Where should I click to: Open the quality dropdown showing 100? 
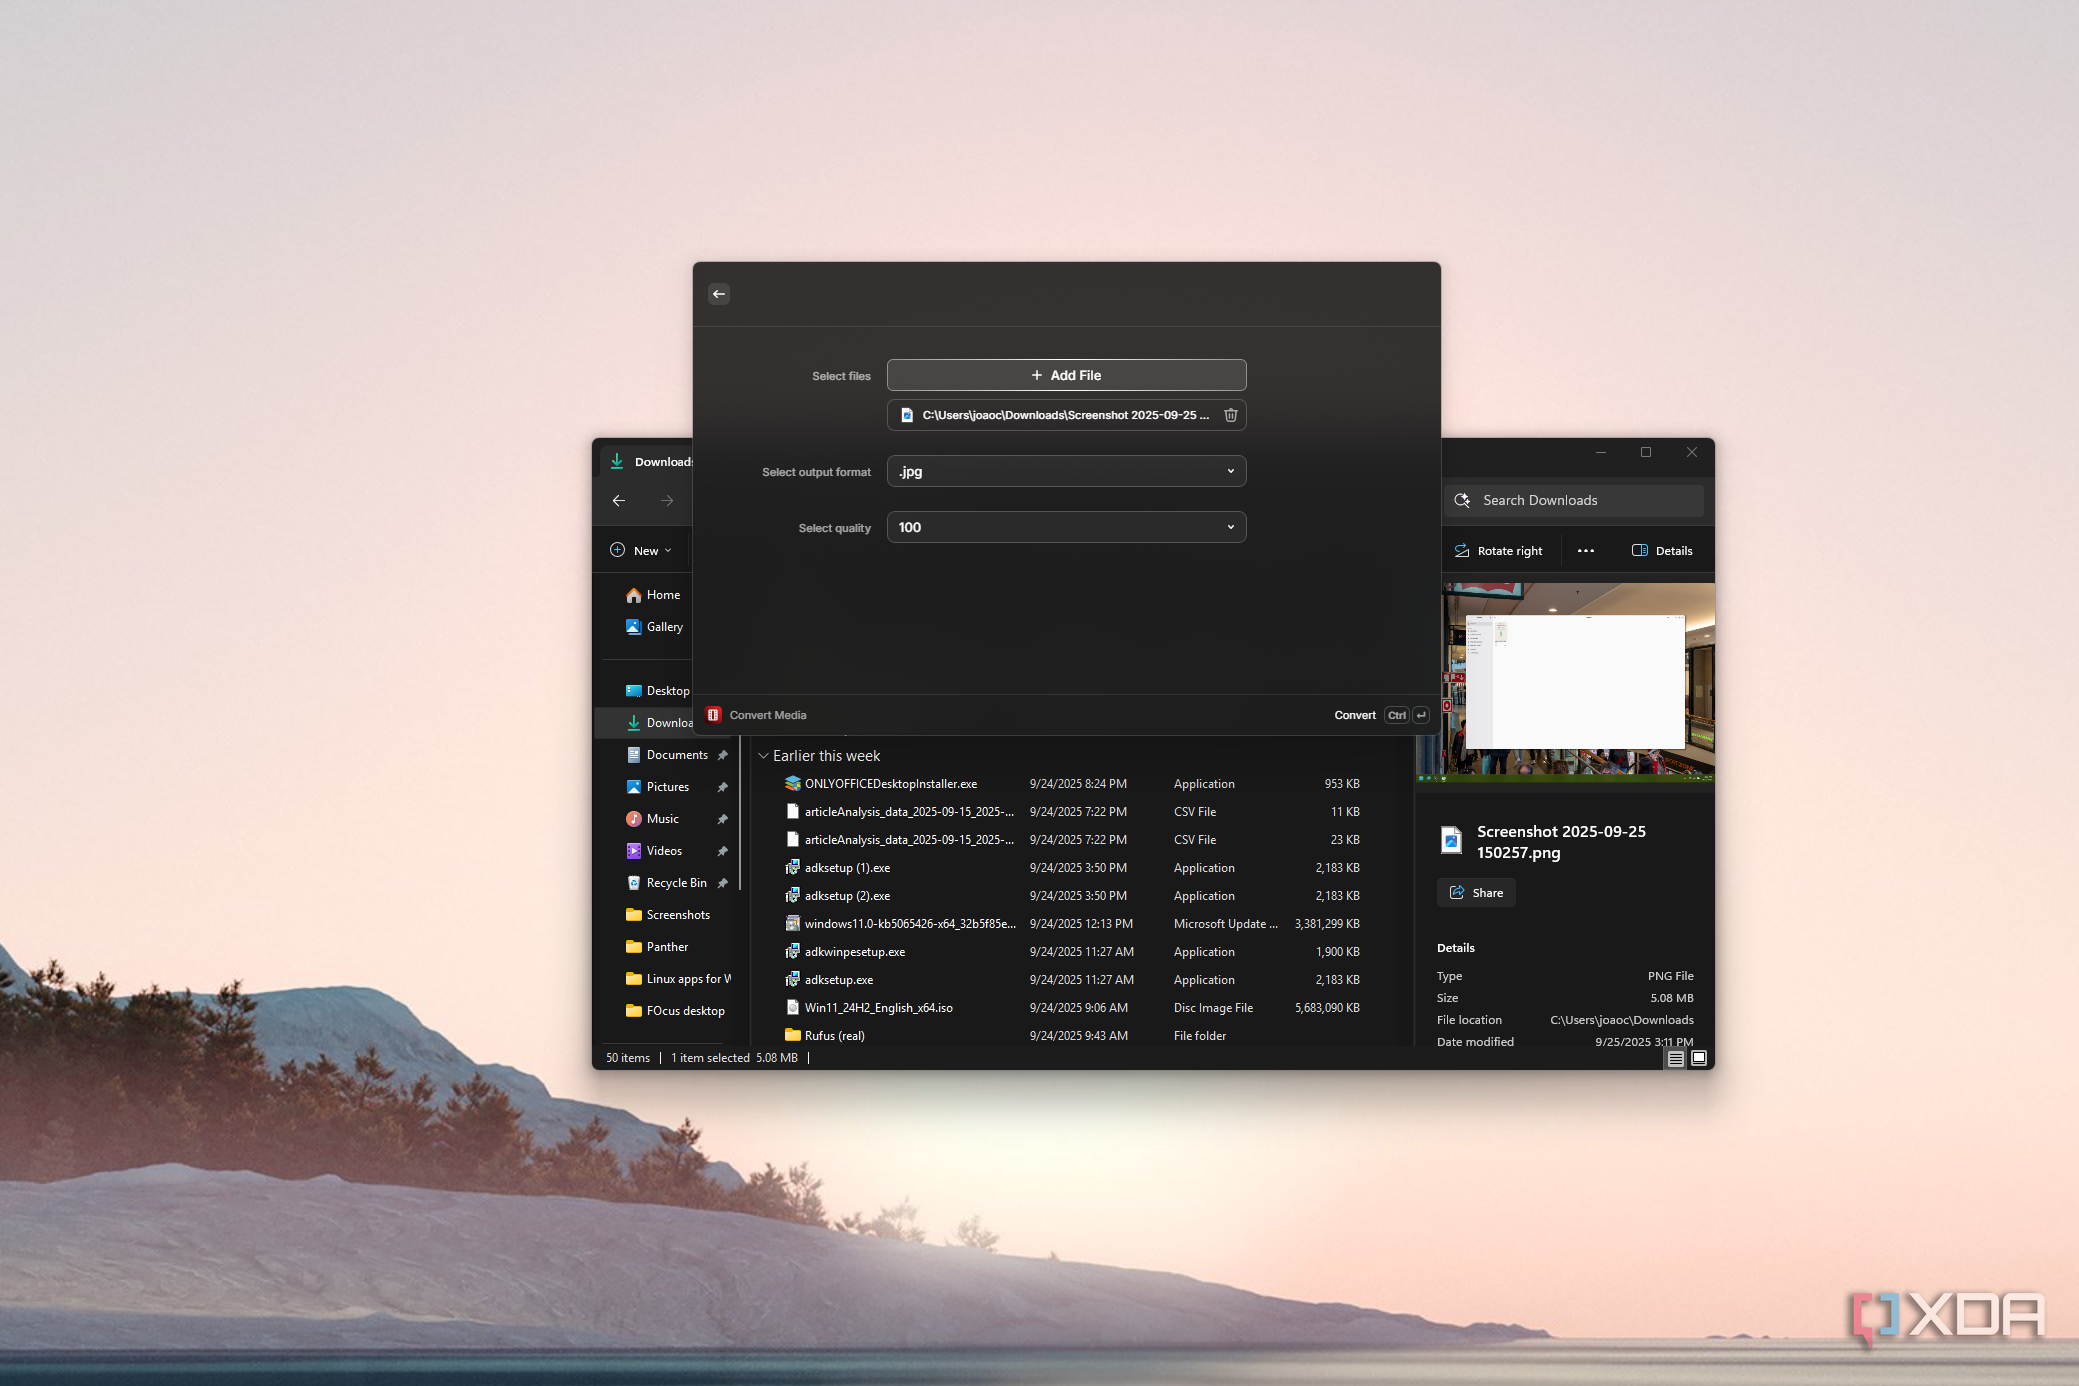pos(1066,527)
